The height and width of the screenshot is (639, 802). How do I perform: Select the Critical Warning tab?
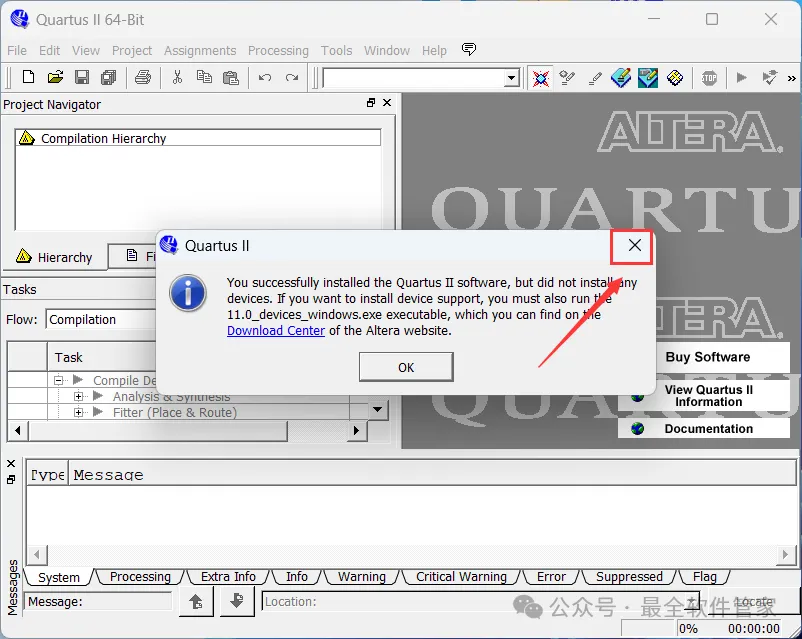click(x=461, y=577)
